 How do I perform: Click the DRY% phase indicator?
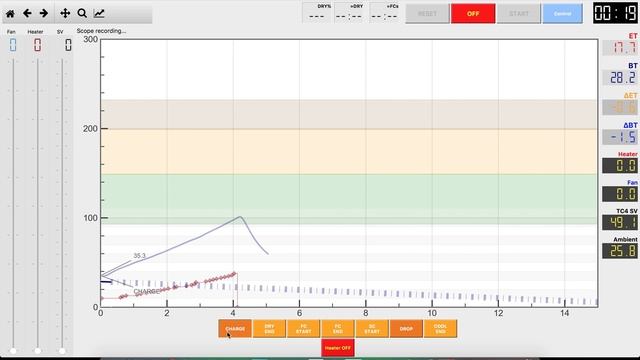tap(317, 13)
